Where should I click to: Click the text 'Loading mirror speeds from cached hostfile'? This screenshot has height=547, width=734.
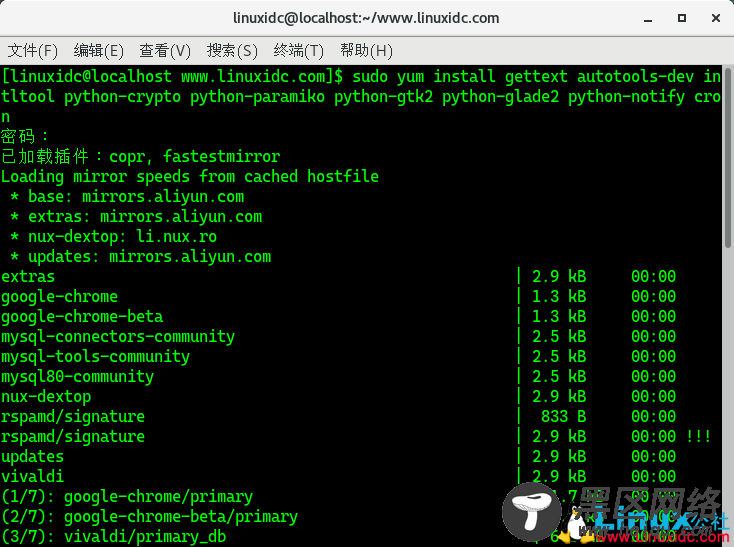(x=190, y=177)
